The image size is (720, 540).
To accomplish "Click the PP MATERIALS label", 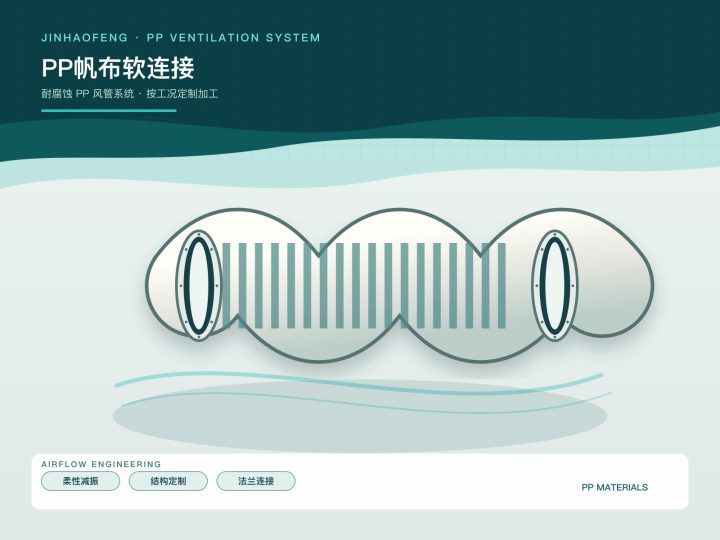I will pyautogui.click(x=614, y=487).
